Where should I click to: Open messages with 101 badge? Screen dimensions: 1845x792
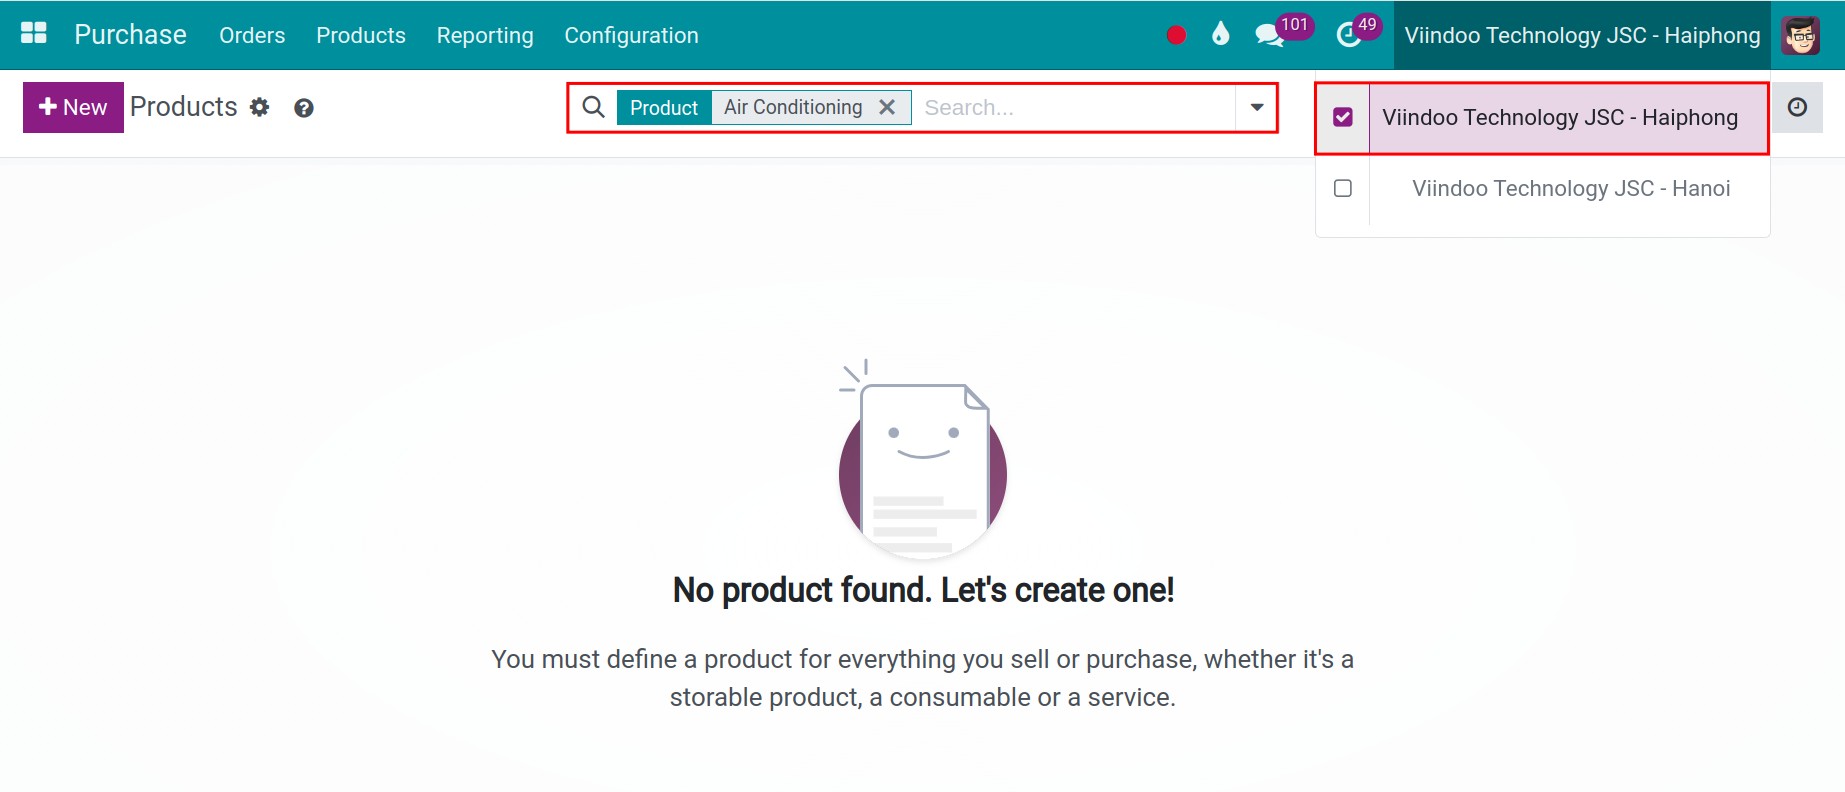(x=1284, y=32)
